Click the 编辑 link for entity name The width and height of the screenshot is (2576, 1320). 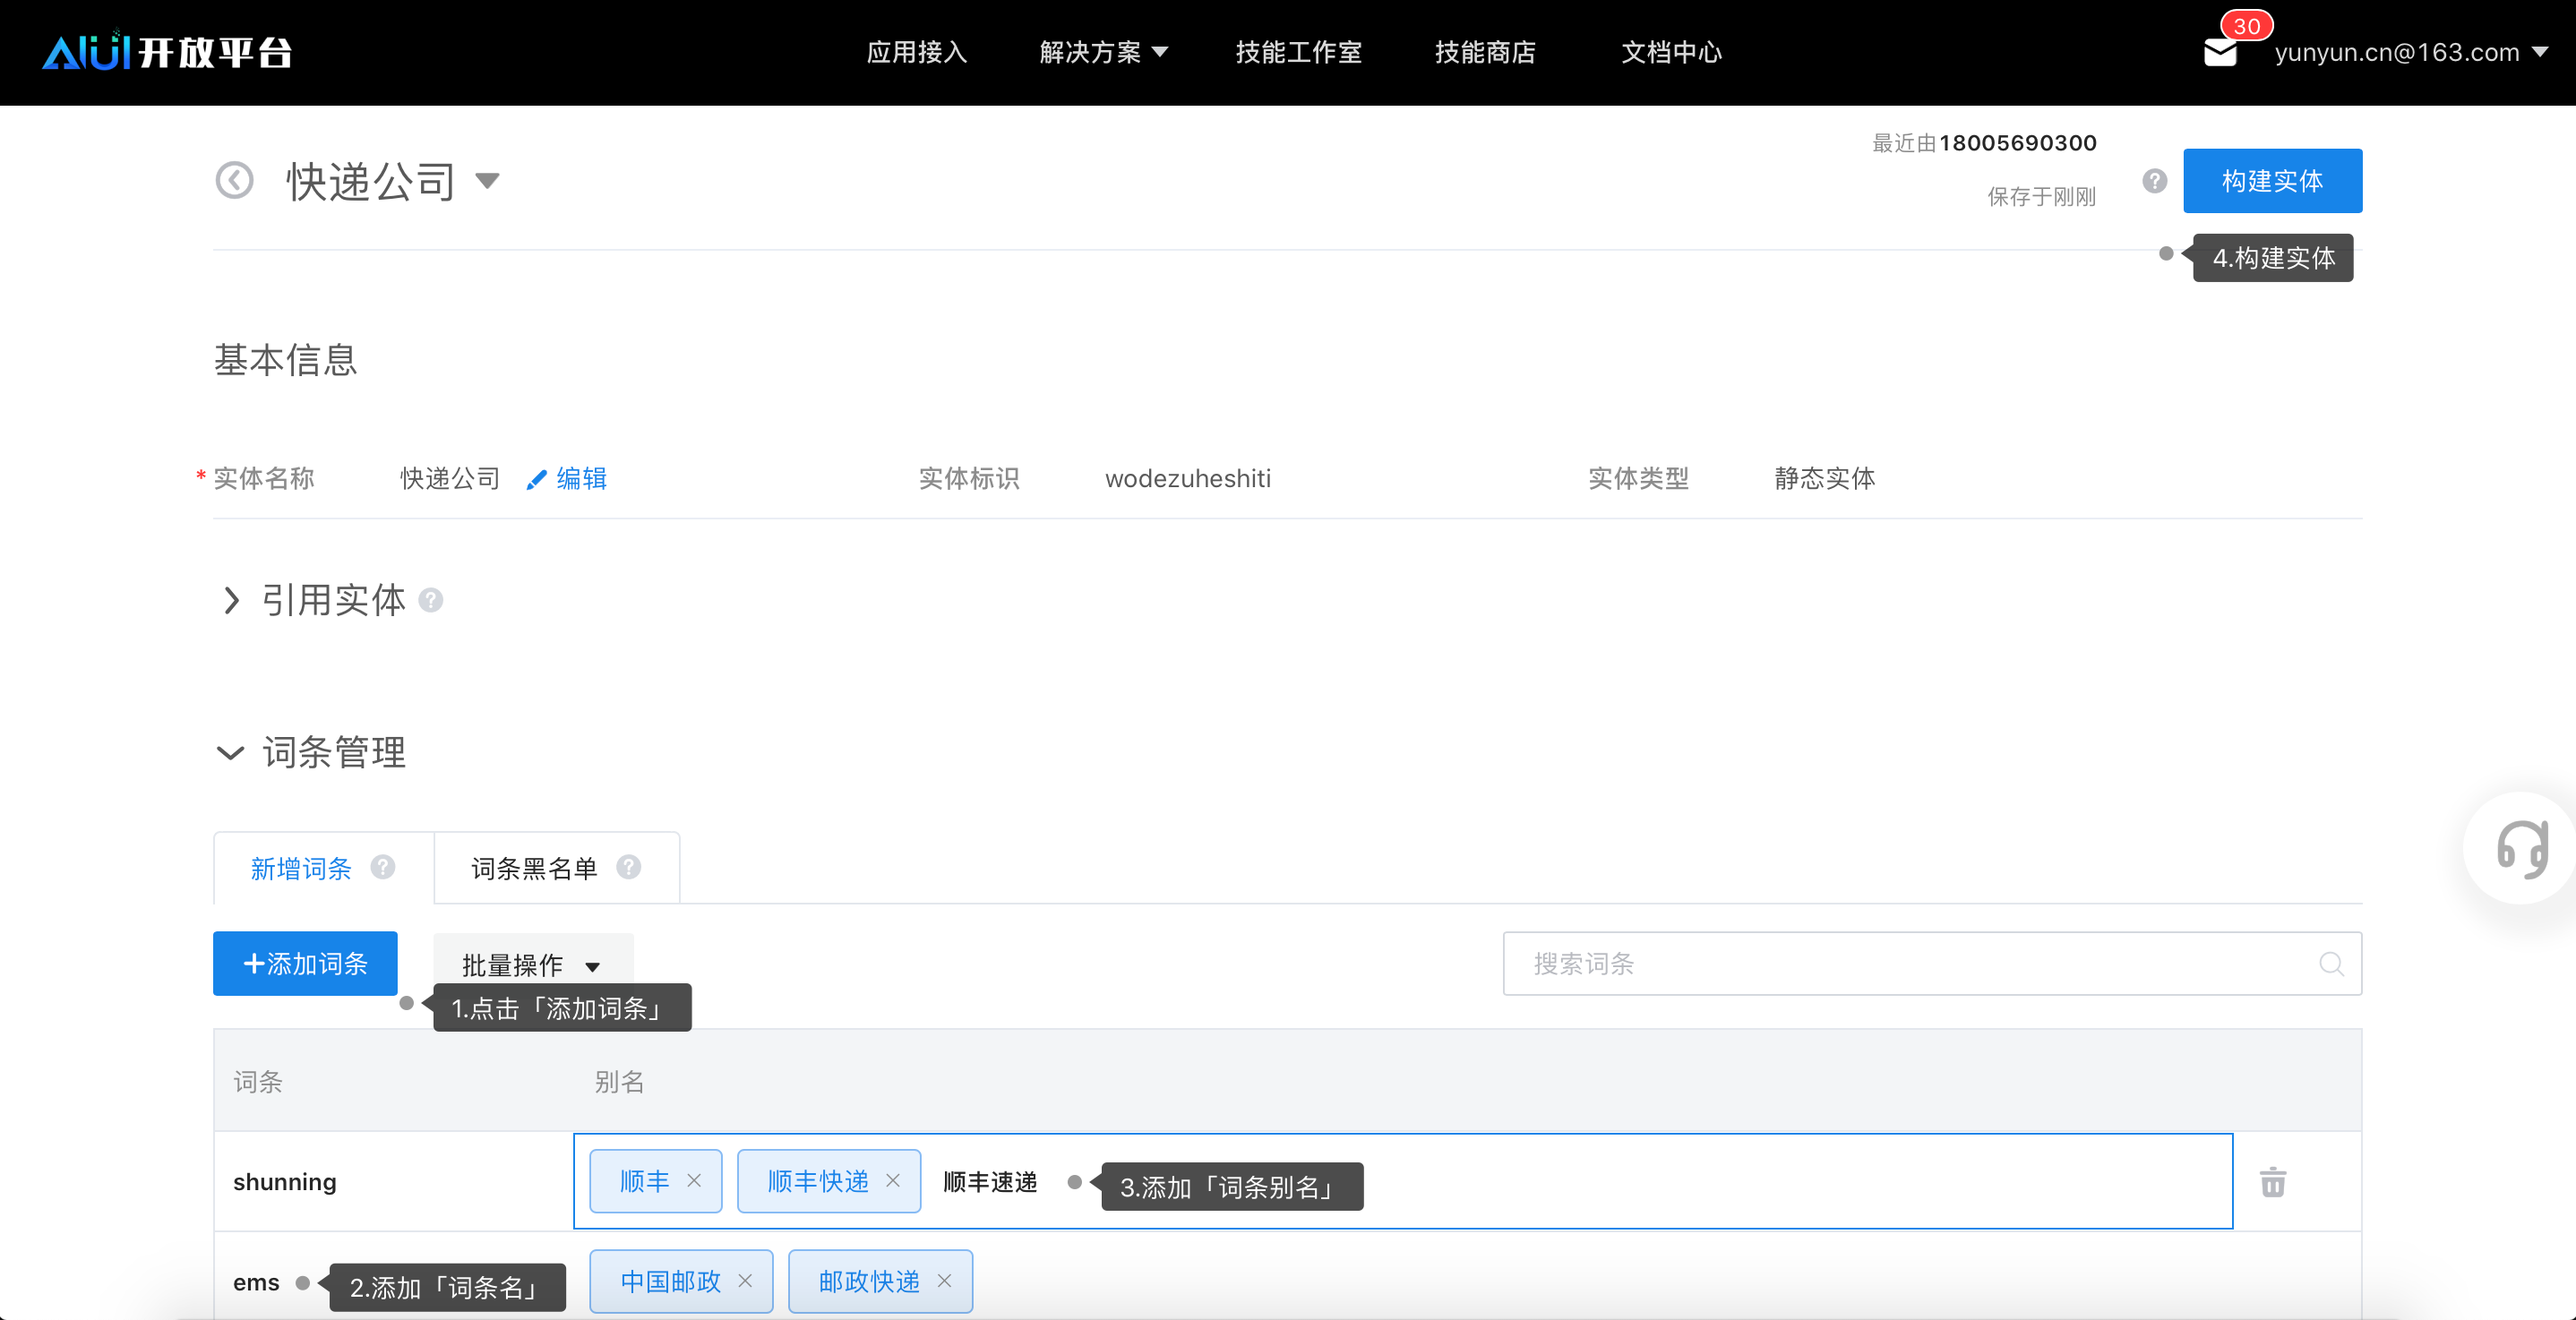(581, 479)
